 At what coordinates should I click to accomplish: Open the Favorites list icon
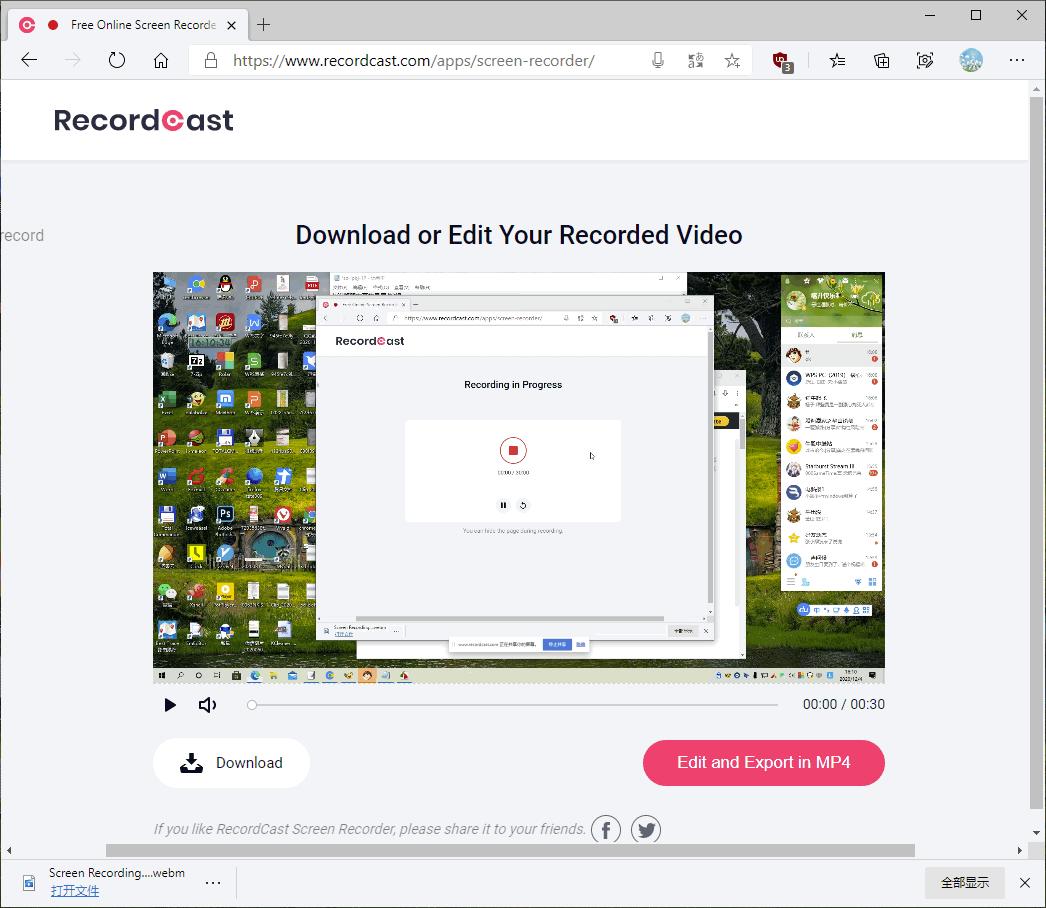coord(837,61)
